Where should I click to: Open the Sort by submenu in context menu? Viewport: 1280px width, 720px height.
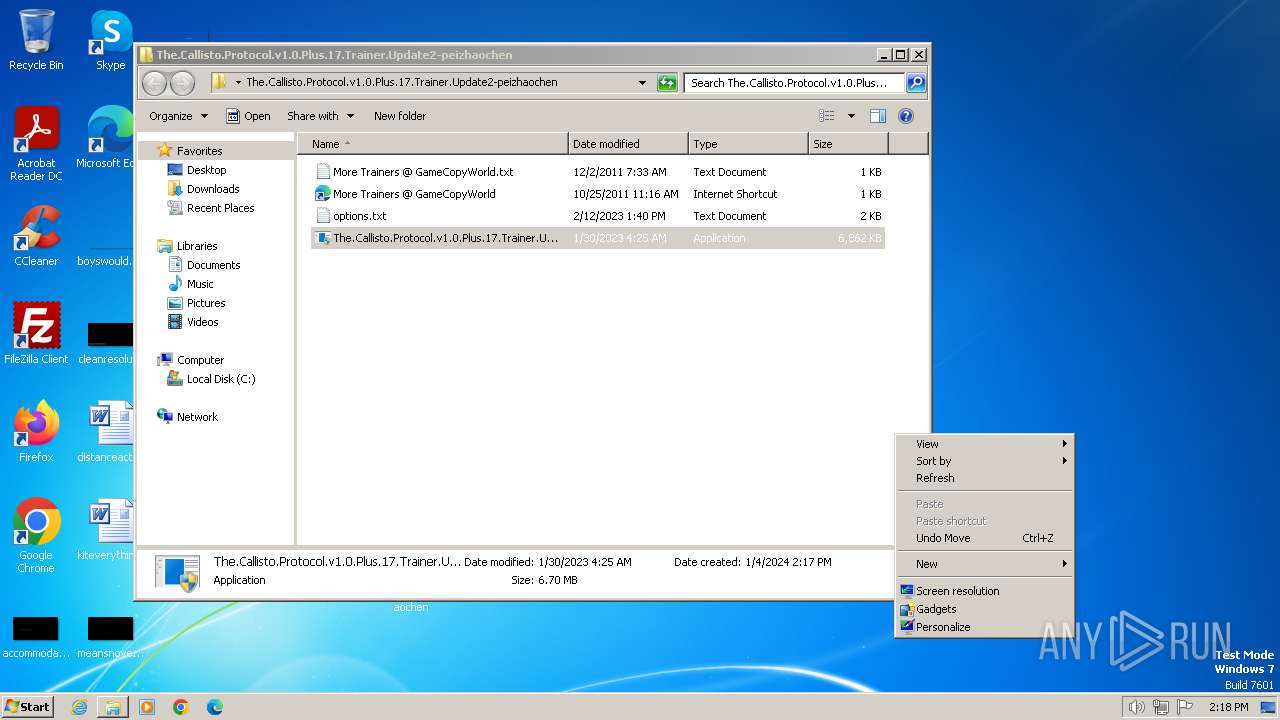click(984, 461)
